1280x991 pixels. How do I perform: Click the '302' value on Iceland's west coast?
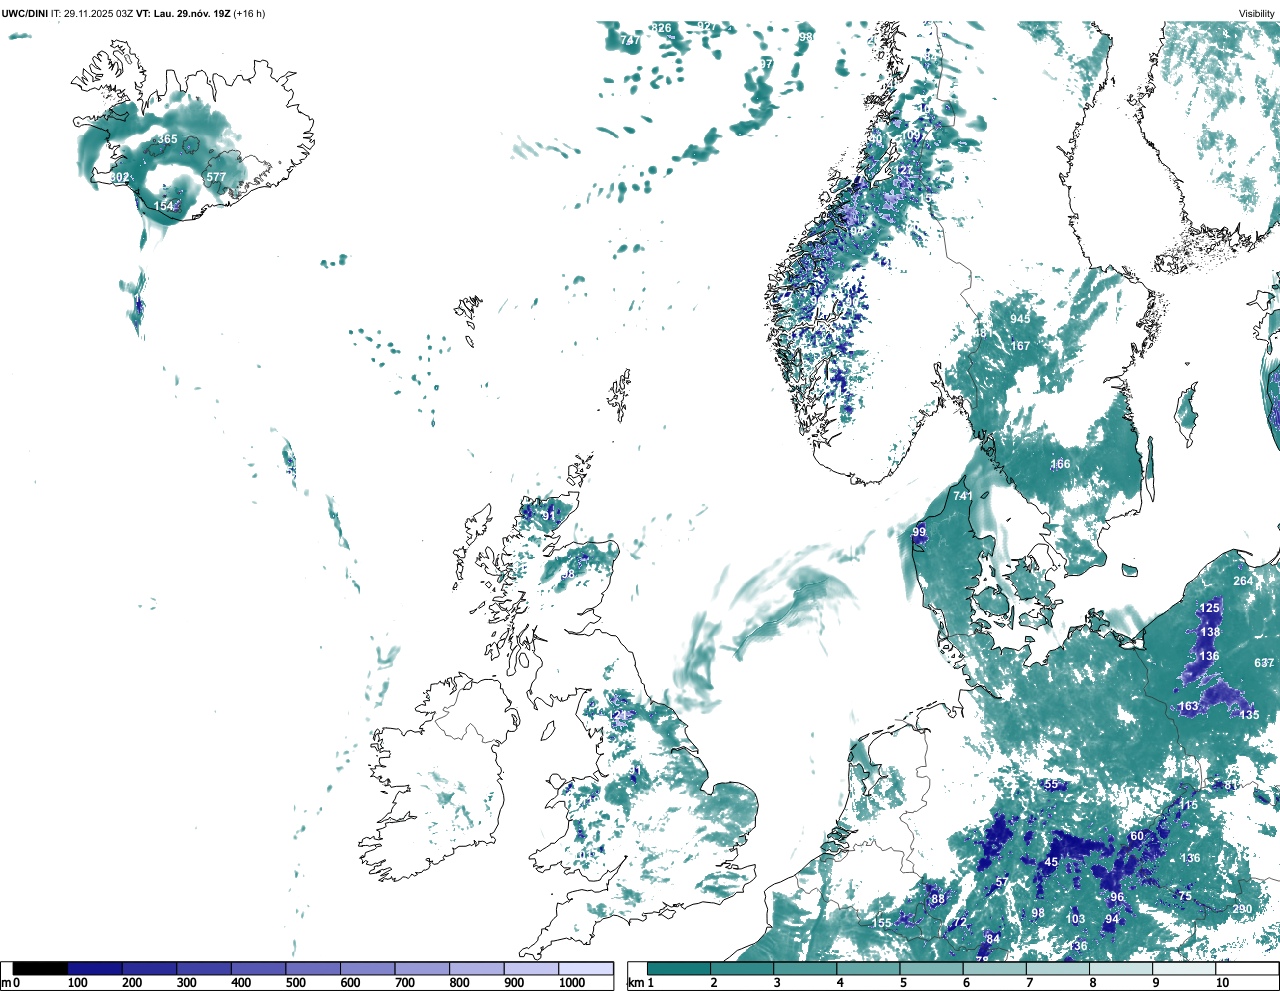pos(119,177)
